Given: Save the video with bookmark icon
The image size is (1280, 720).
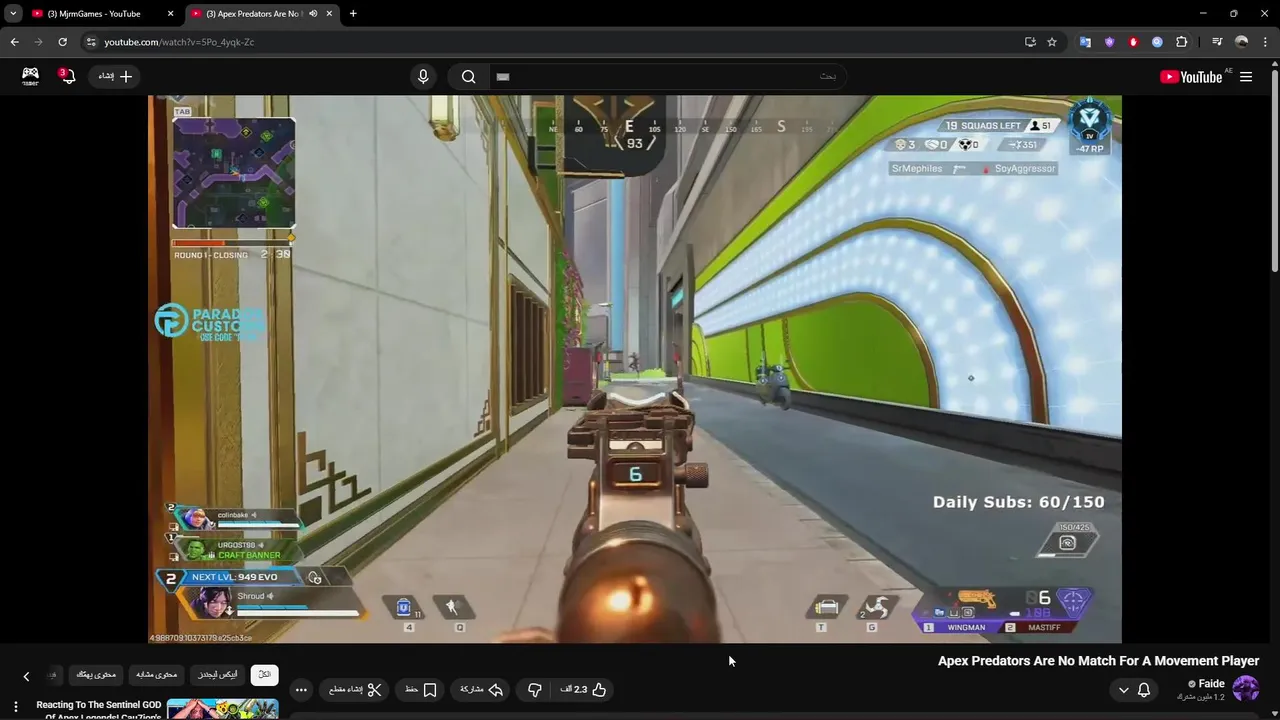Looking at the screenshot, I should pyautogui.click(x=421, y=690).
